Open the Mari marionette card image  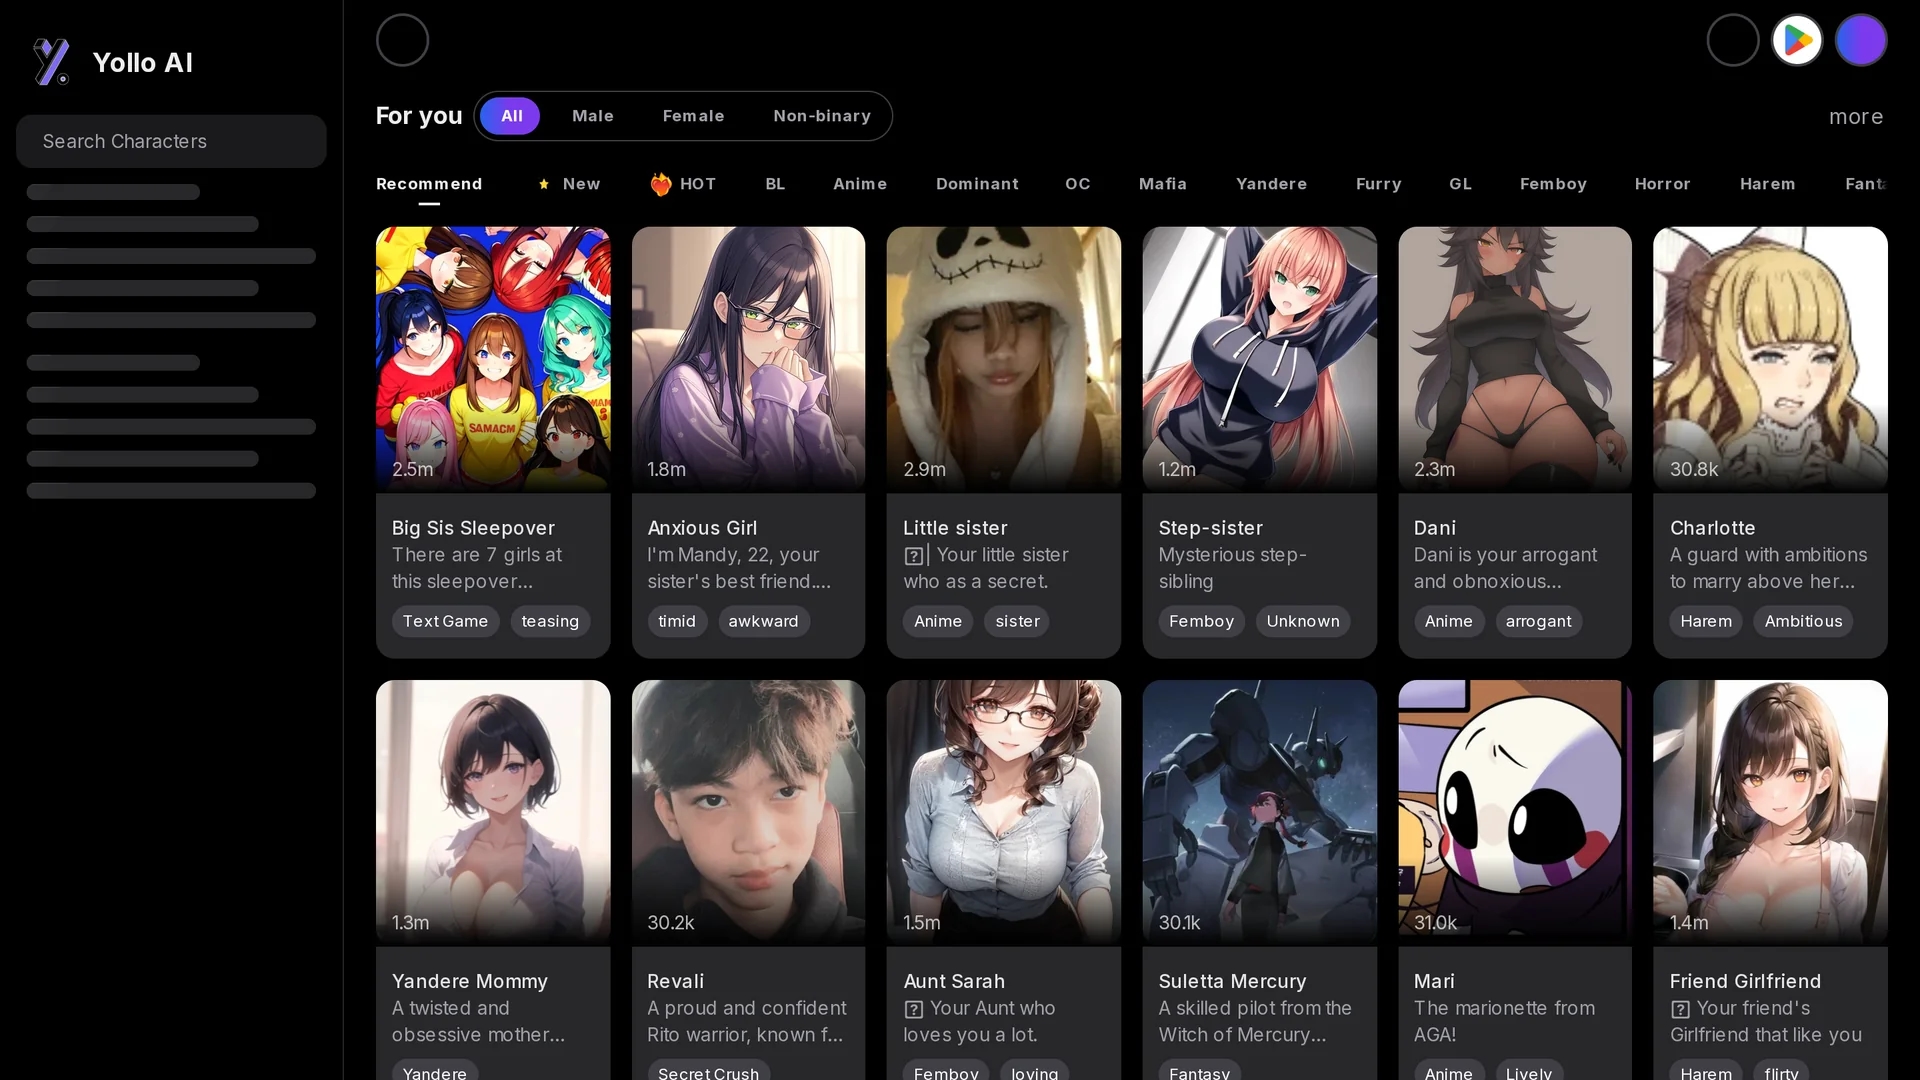1515,812
